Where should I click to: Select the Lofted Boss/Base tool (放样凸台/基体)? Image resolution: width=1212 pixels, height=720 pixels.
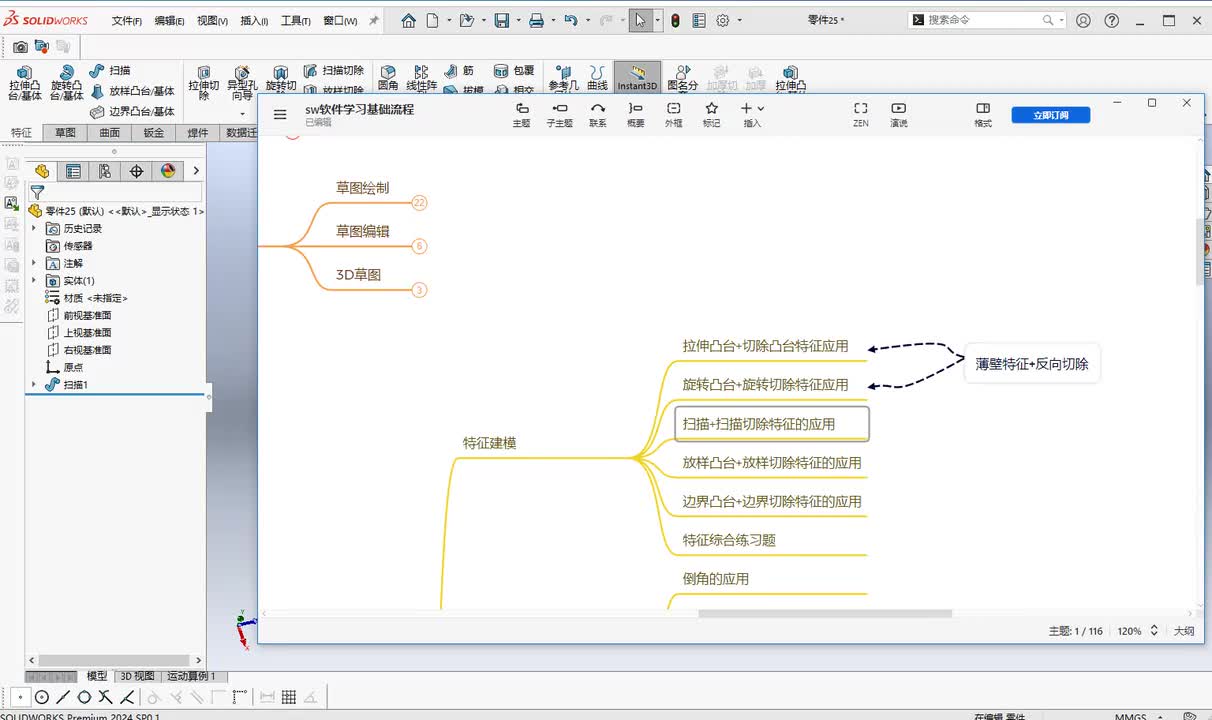[x=132, y=91]
